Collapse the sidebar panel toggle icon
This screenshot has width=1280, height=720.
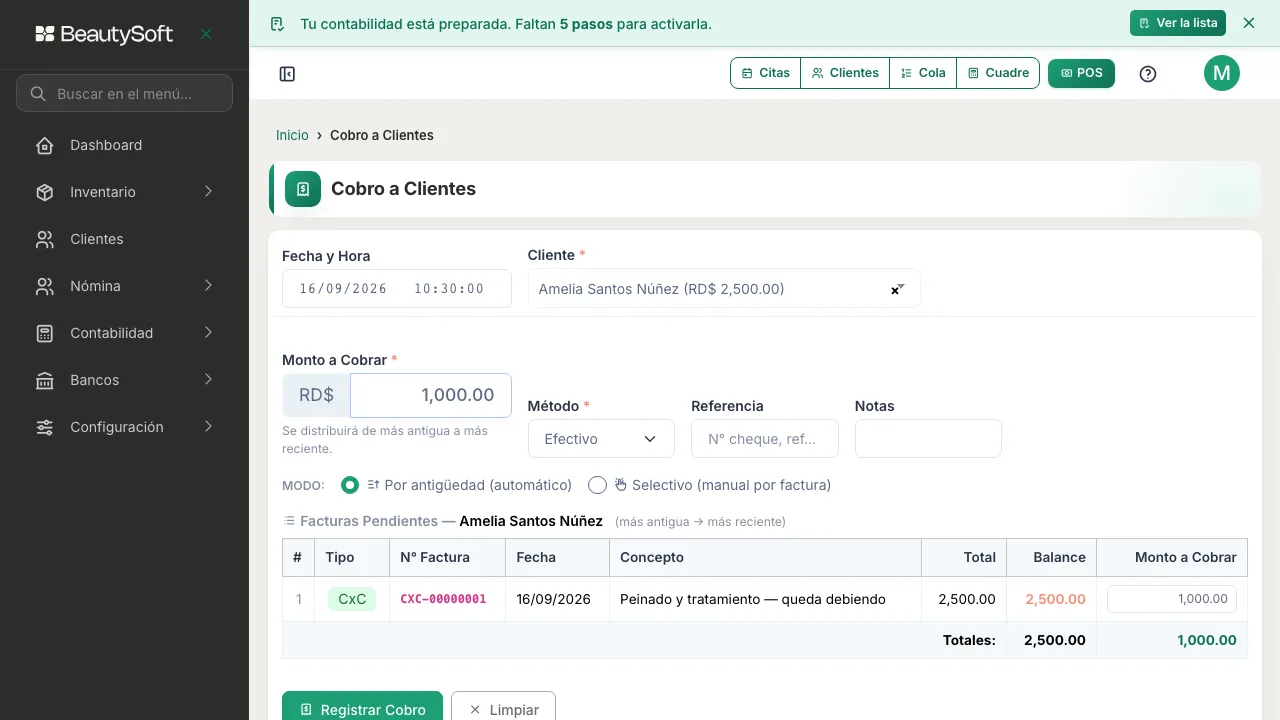point(287,73)
